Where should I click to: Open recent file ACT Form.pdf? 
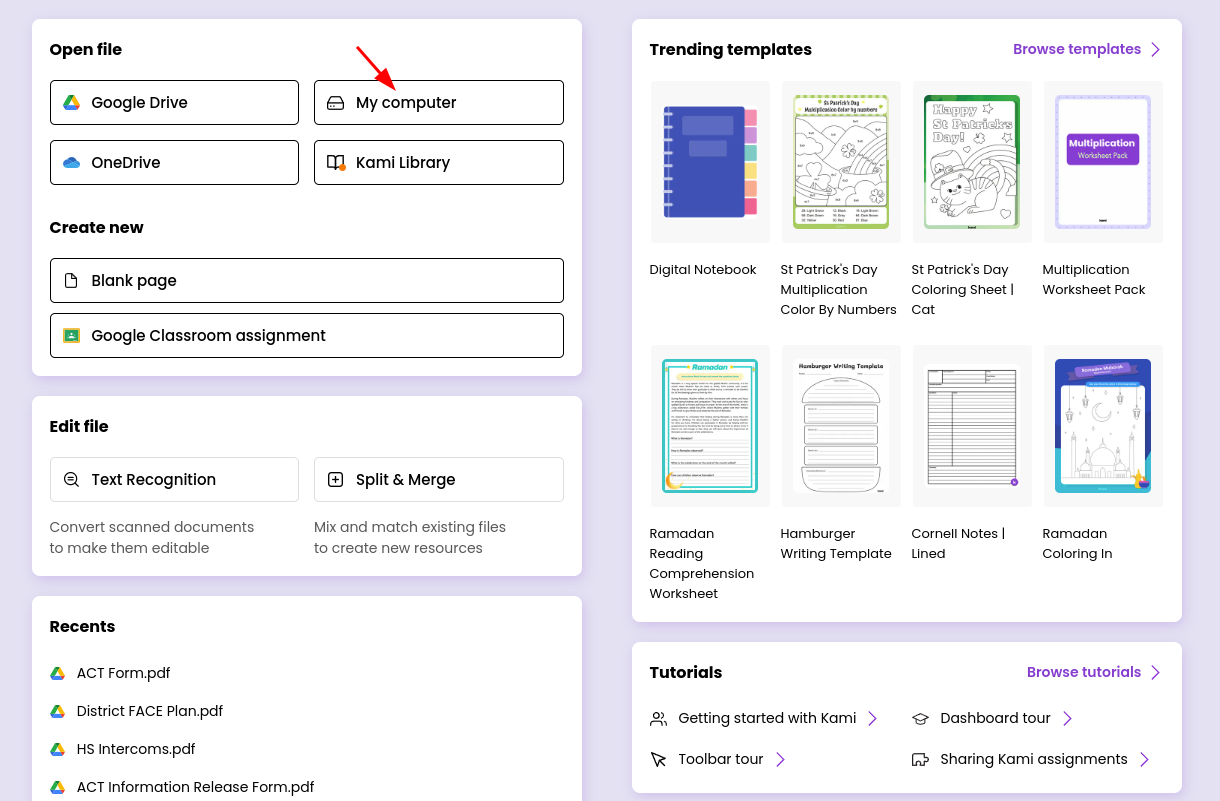pos(124,674)
